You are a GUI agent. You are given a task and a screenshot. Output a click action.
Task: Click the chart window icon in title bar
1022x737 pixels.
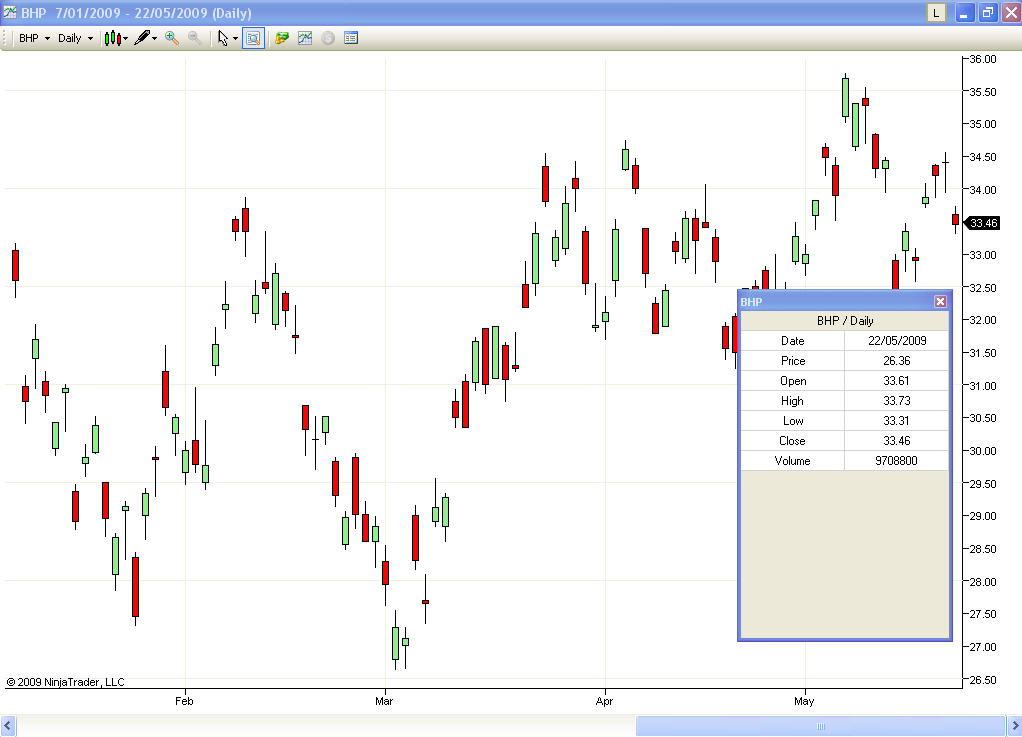[10, 12]
